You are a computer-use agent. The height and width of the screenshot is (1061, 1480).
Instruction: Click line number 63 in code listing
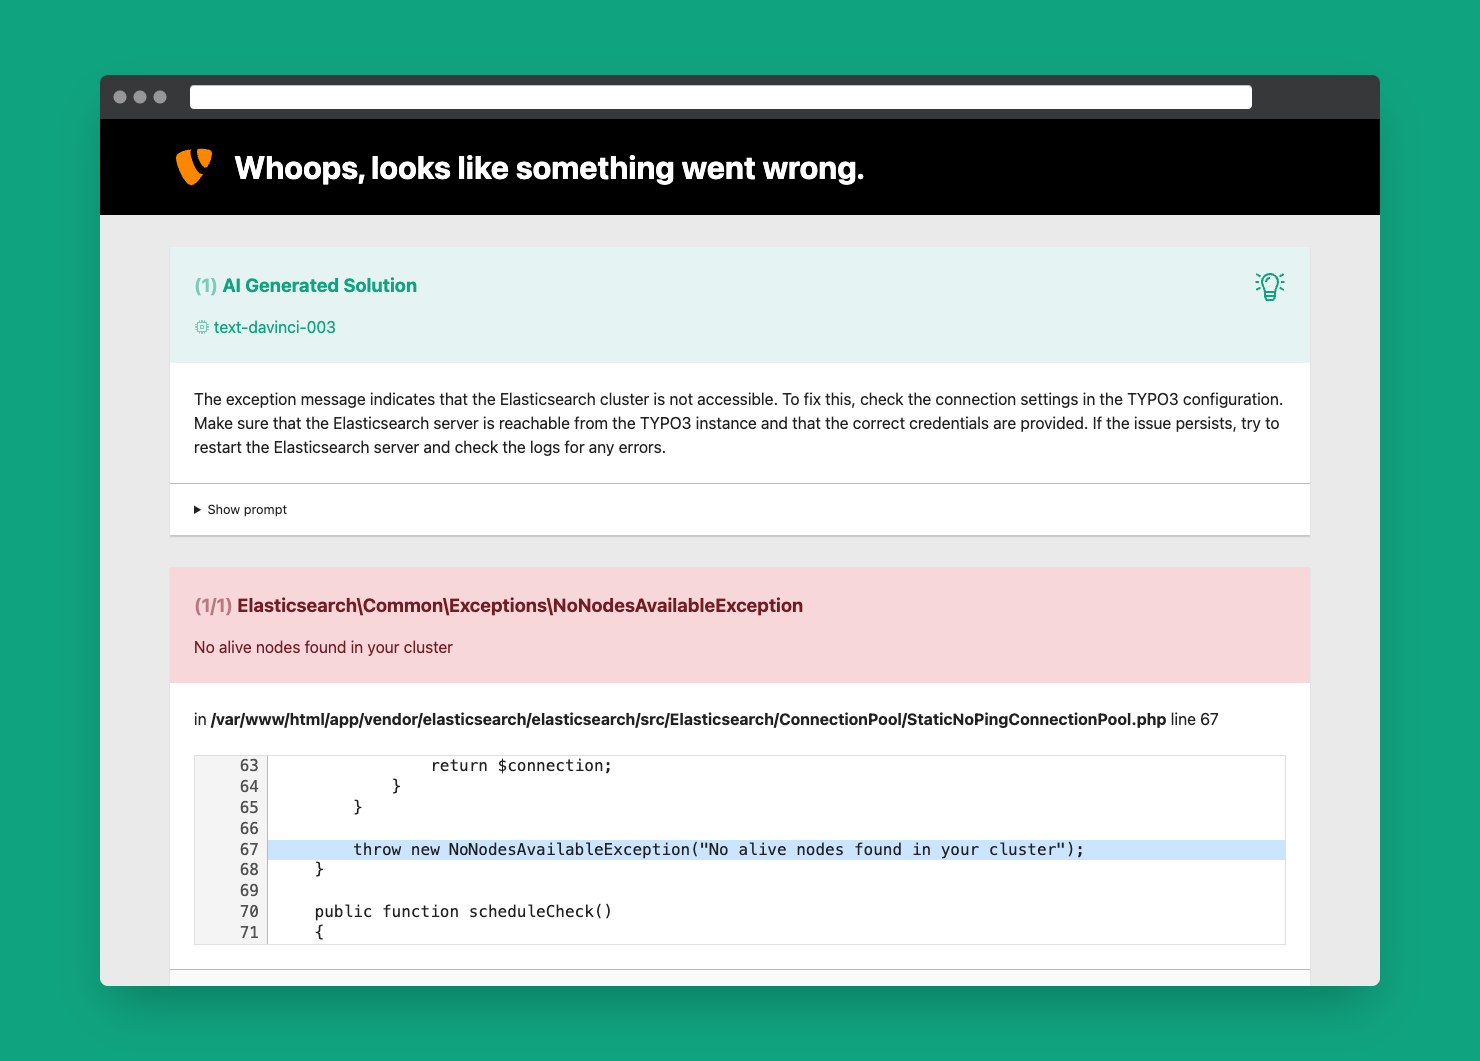pyautogui.click(x=249, y=766)
